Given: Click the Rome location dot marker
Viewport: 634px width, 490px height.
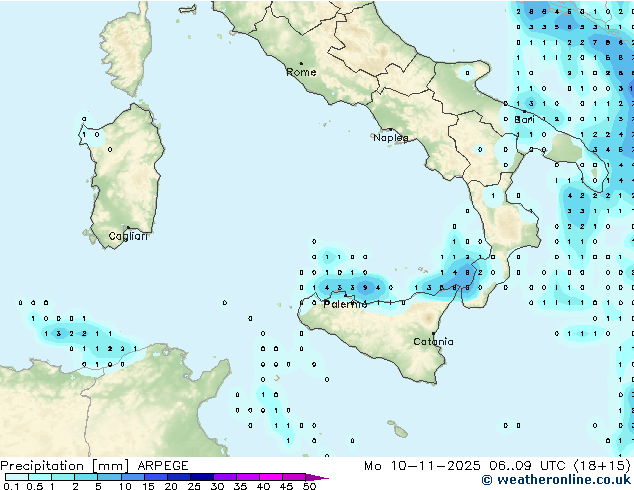Looking at the screenshot, I should [x=301, y=63].
